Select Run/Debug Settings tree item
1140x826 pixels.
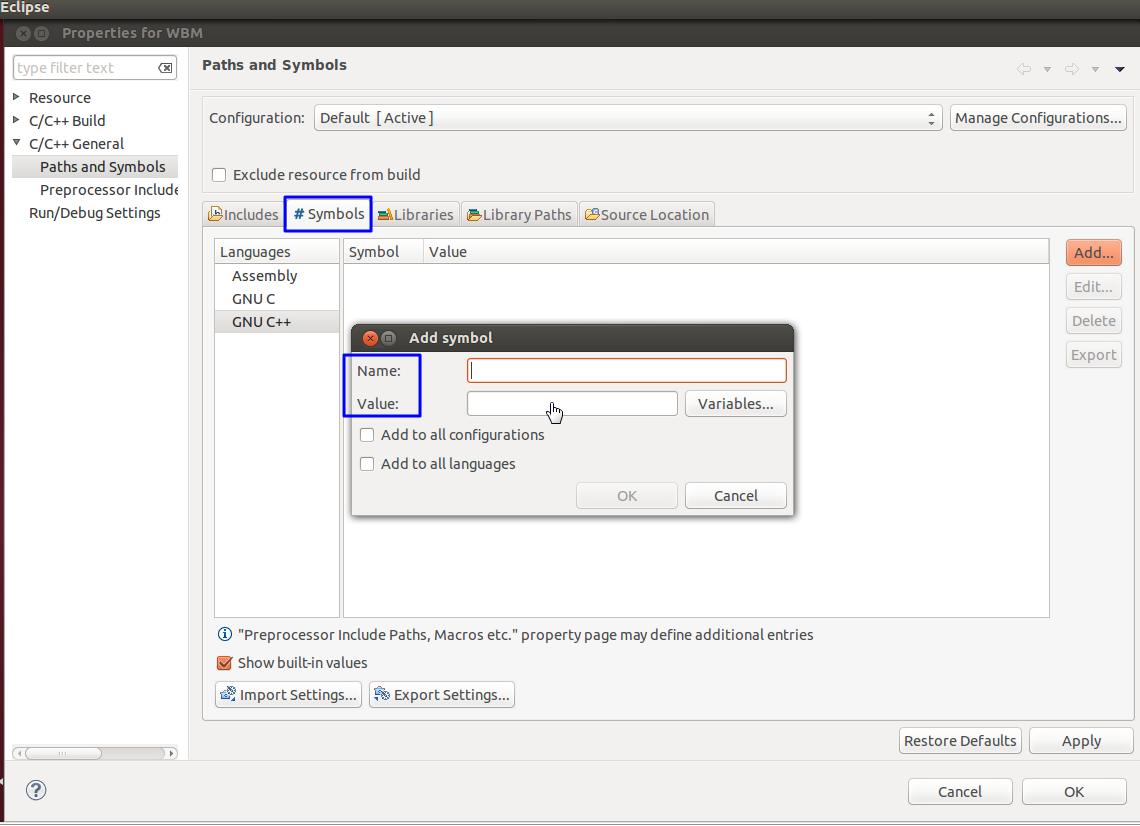(x=95, y=213)
